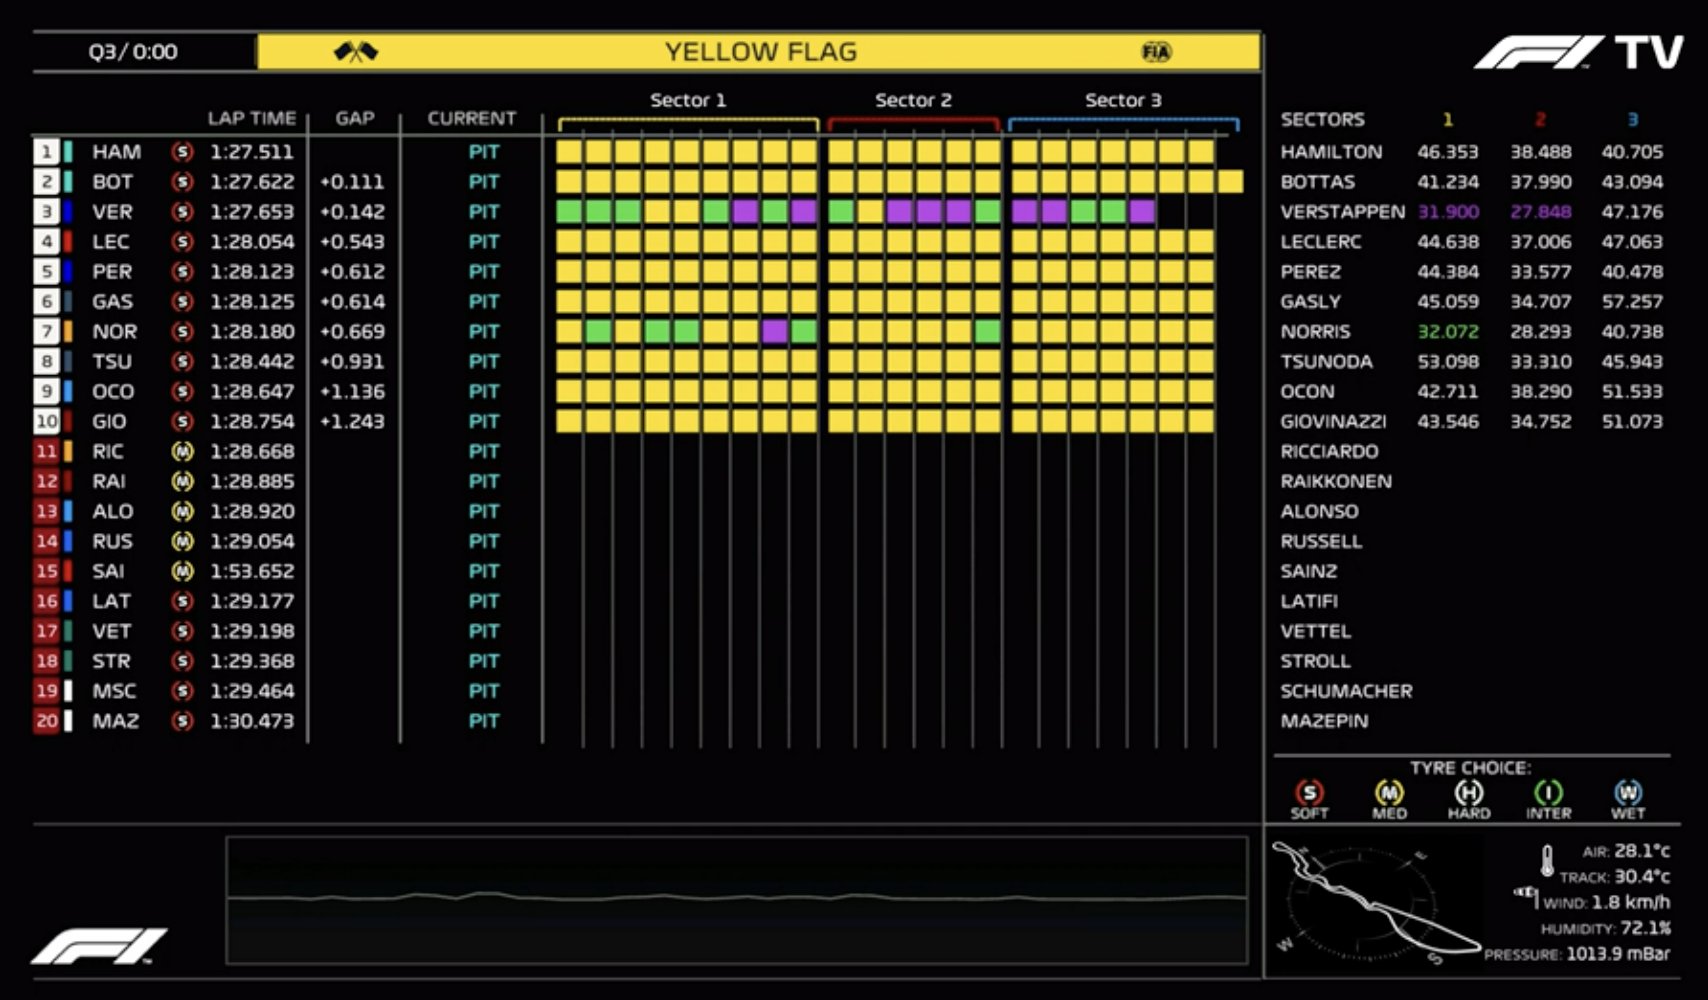The height and width of the screenshot is (1000, 1708).
Task: Click VERSTAPPEN in sectors panel
Action: point(1342,212)
